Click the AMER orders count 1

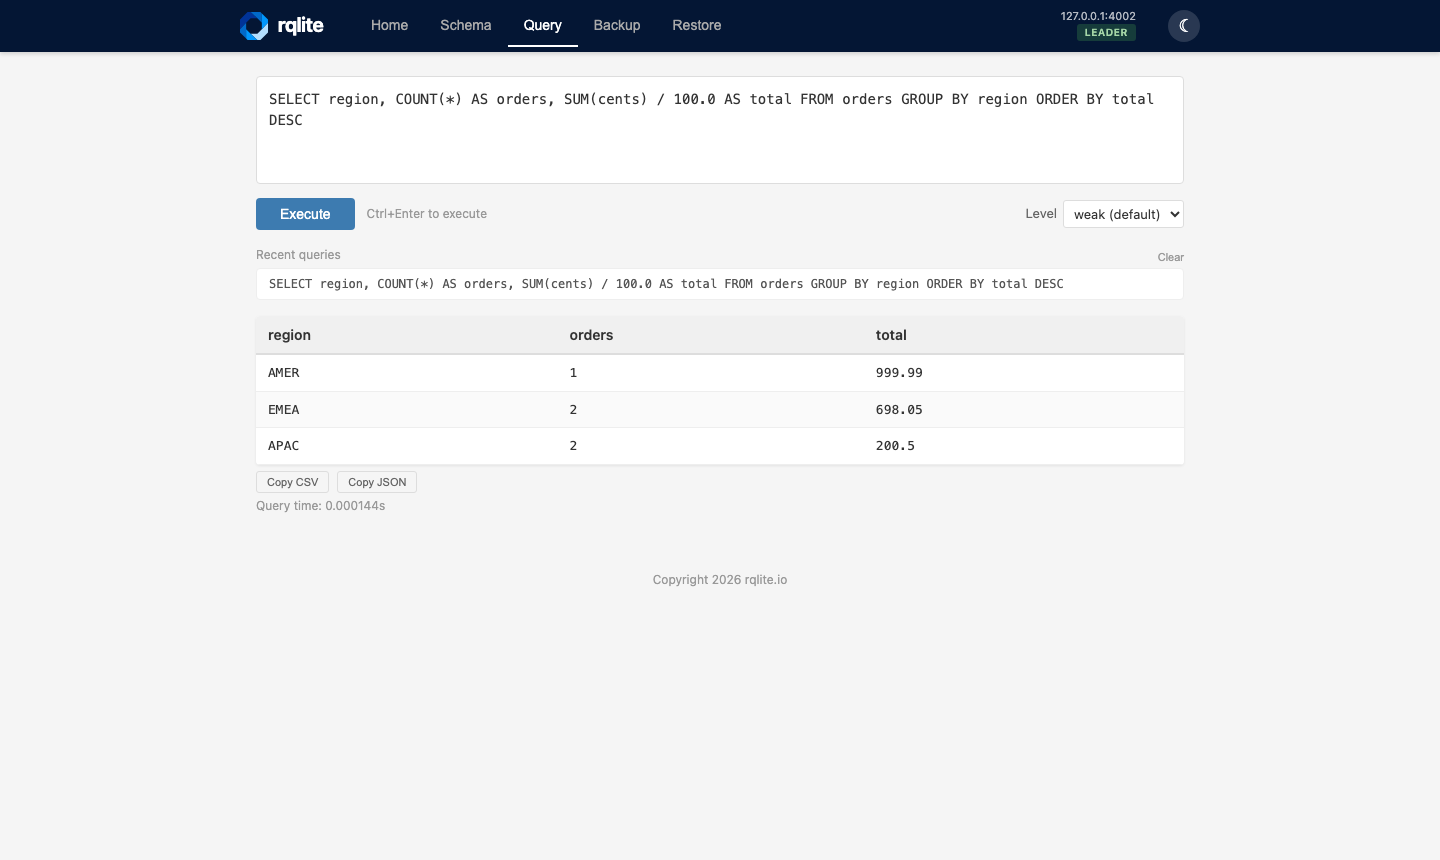point(573,372)
